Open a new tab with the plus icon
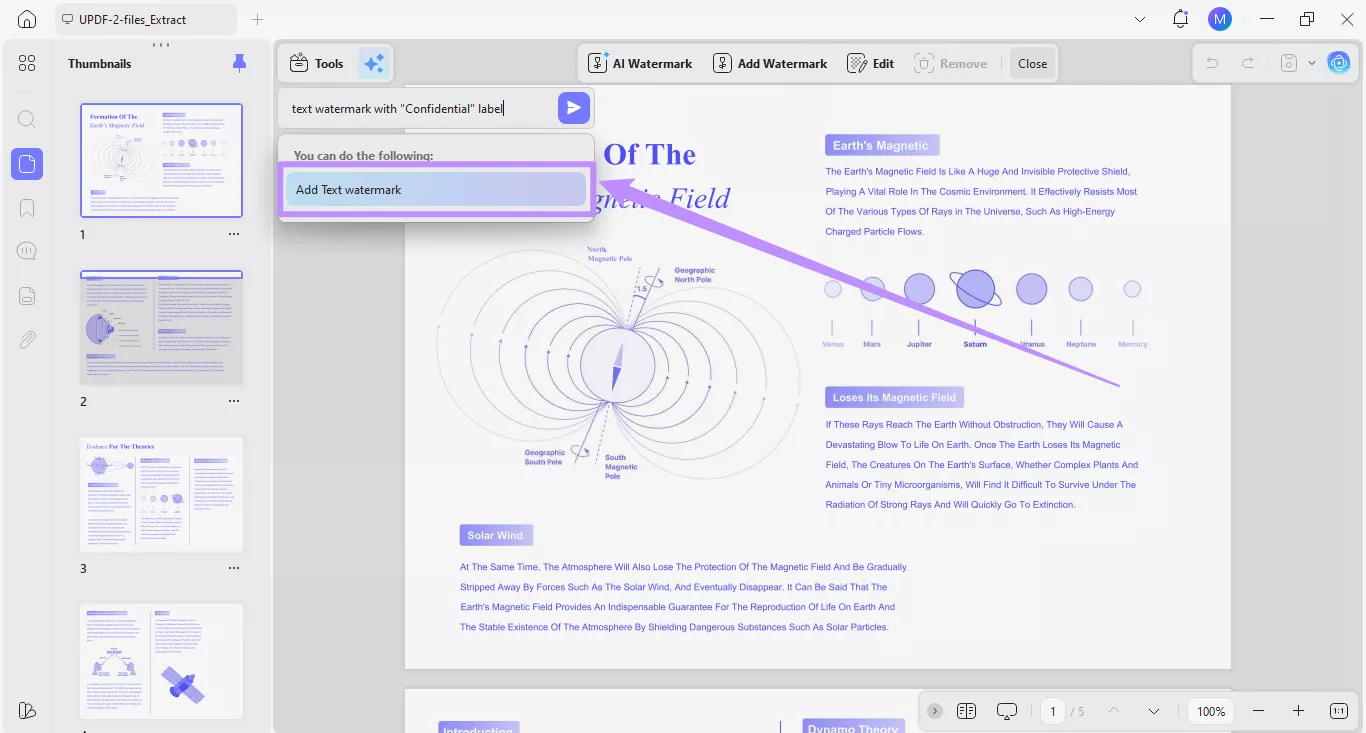The image size is (1366, 733). click(258, 19)
